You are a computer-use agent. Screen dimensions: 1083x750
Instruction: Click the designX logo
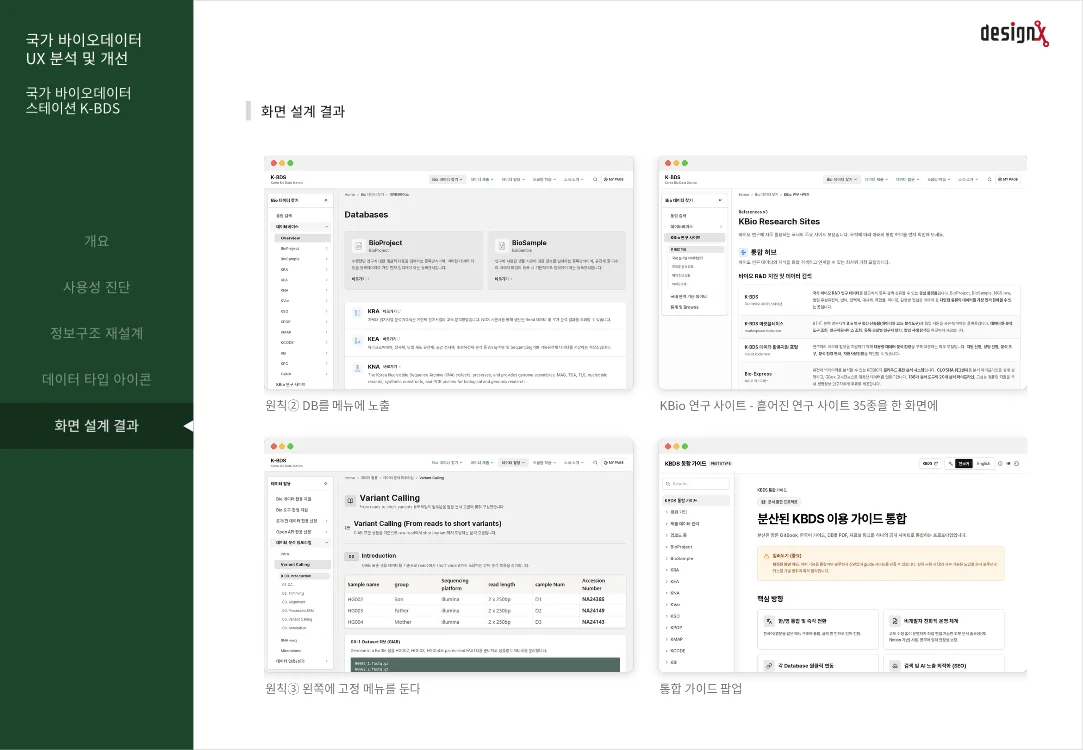[x=1014, y=33]
